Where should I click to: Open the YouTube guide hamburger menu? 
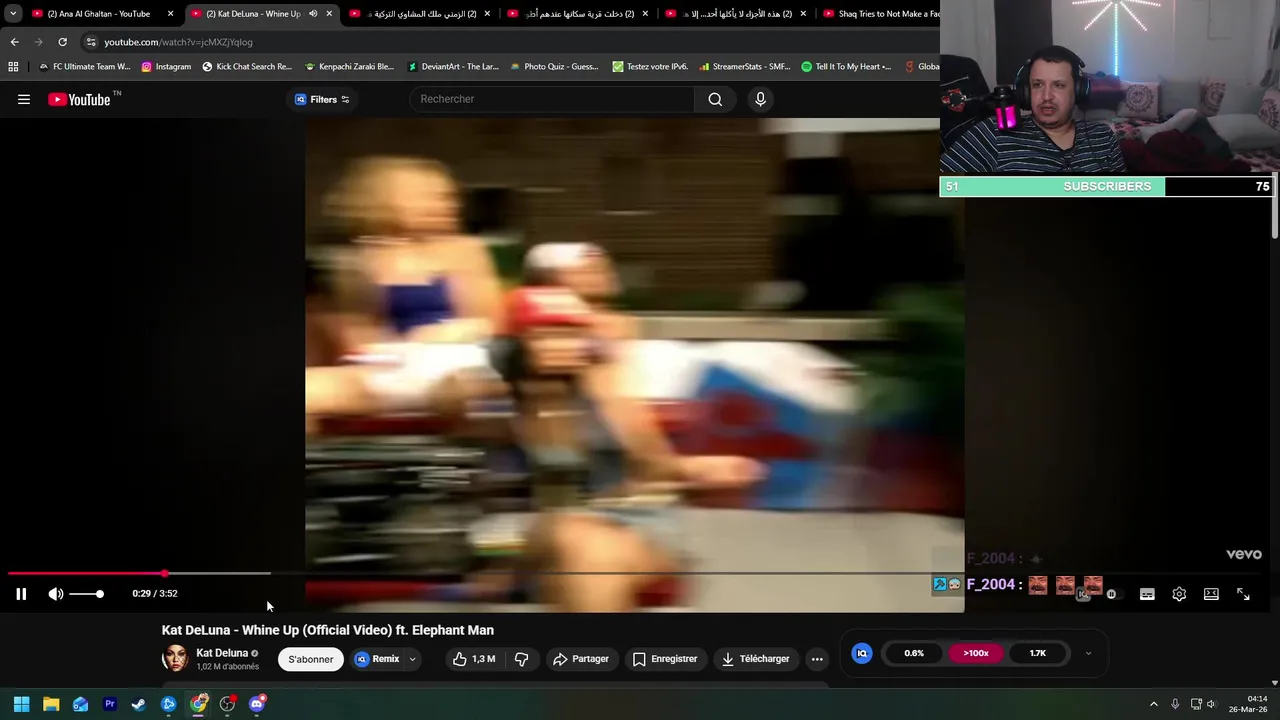pyautogui.click(x=24, y=99)
